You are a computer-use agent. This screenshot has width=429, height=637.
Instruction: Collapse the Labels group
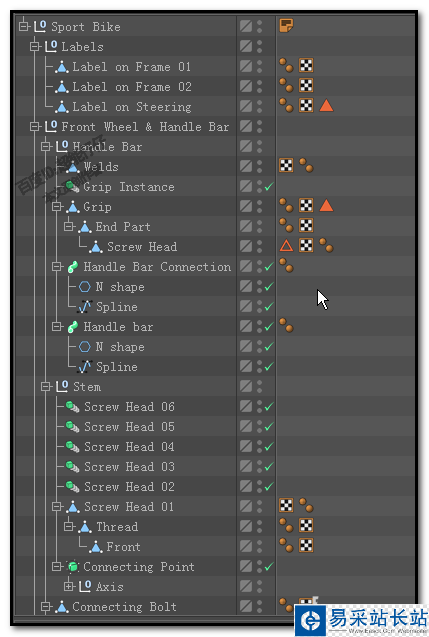(35, 46)
